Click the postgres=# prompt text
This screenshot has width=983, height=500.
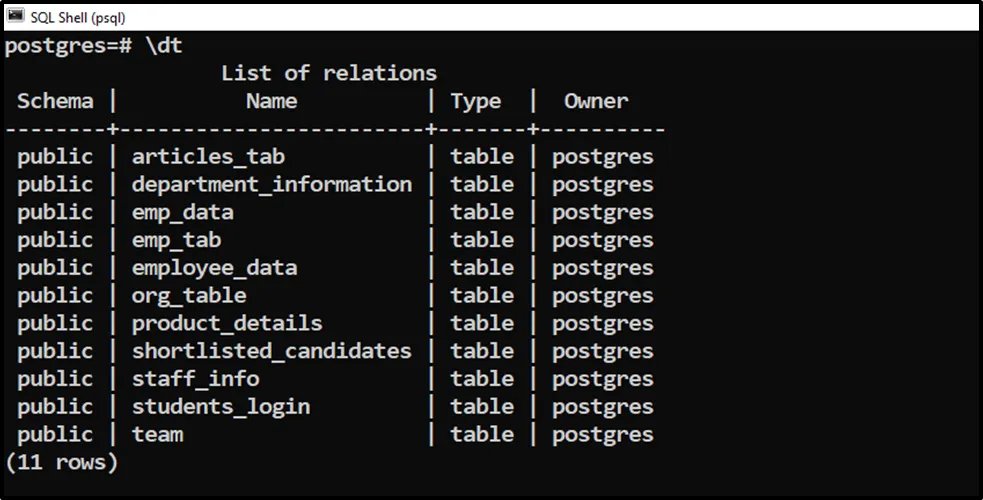coord(68,46)
